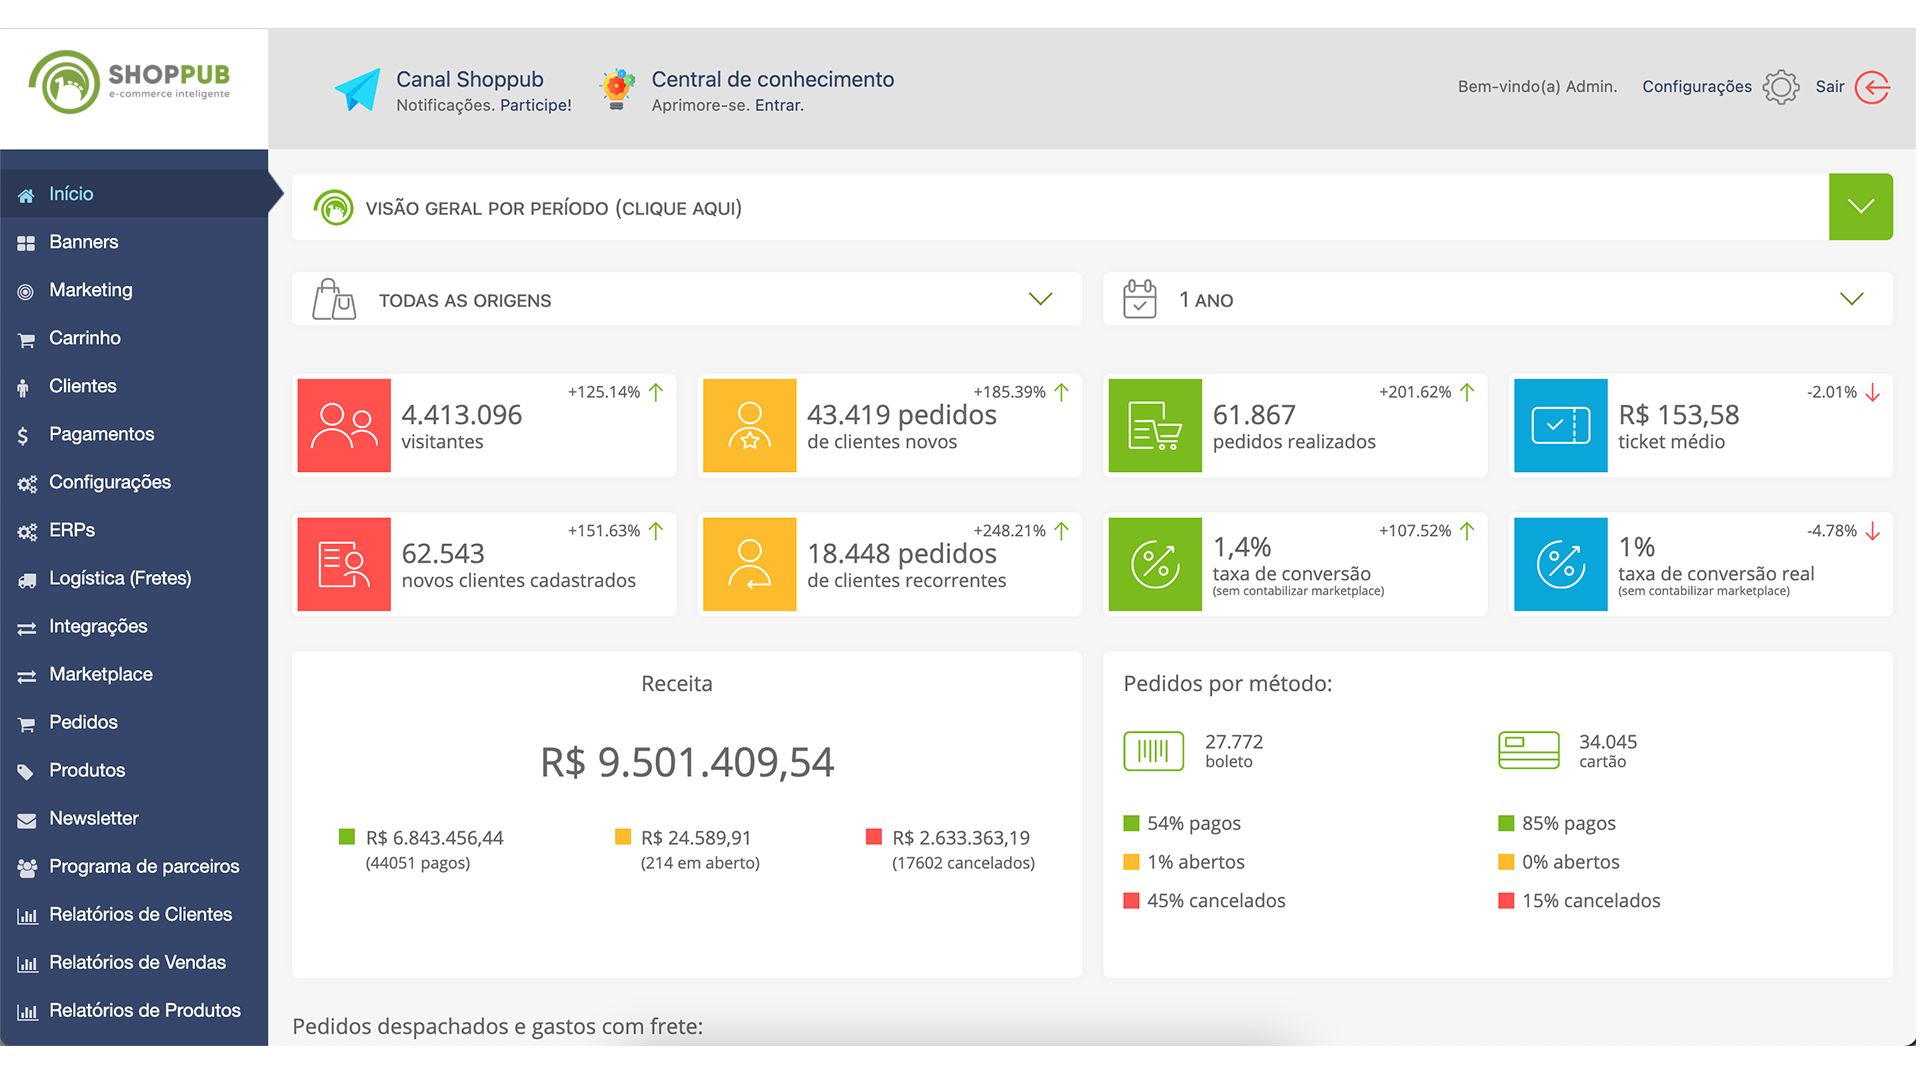Click yellow swatch beside R$ 24.589,91
Image resolution: width=1920 pixels, height=1080 pixels.
click(623, 836)
